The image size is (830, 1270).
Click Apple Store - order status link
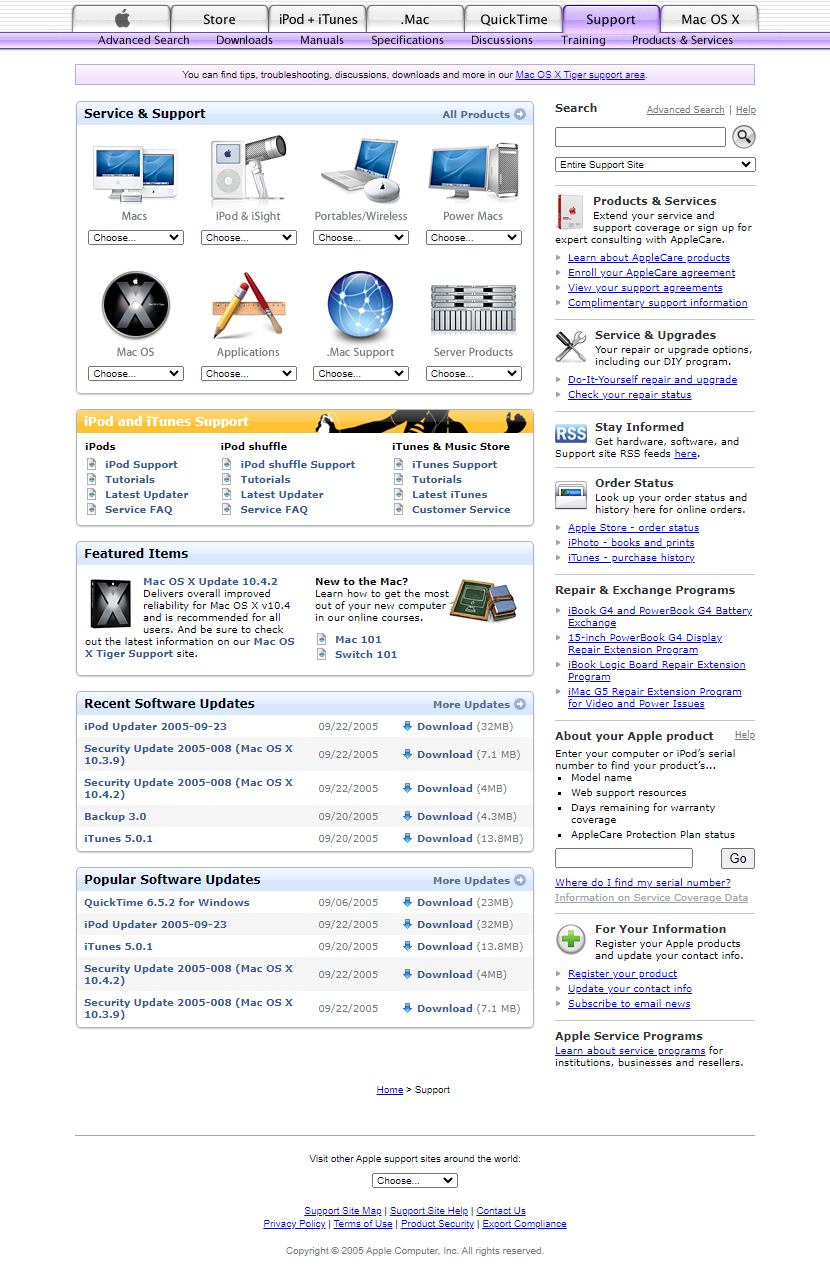coord(634,528)
